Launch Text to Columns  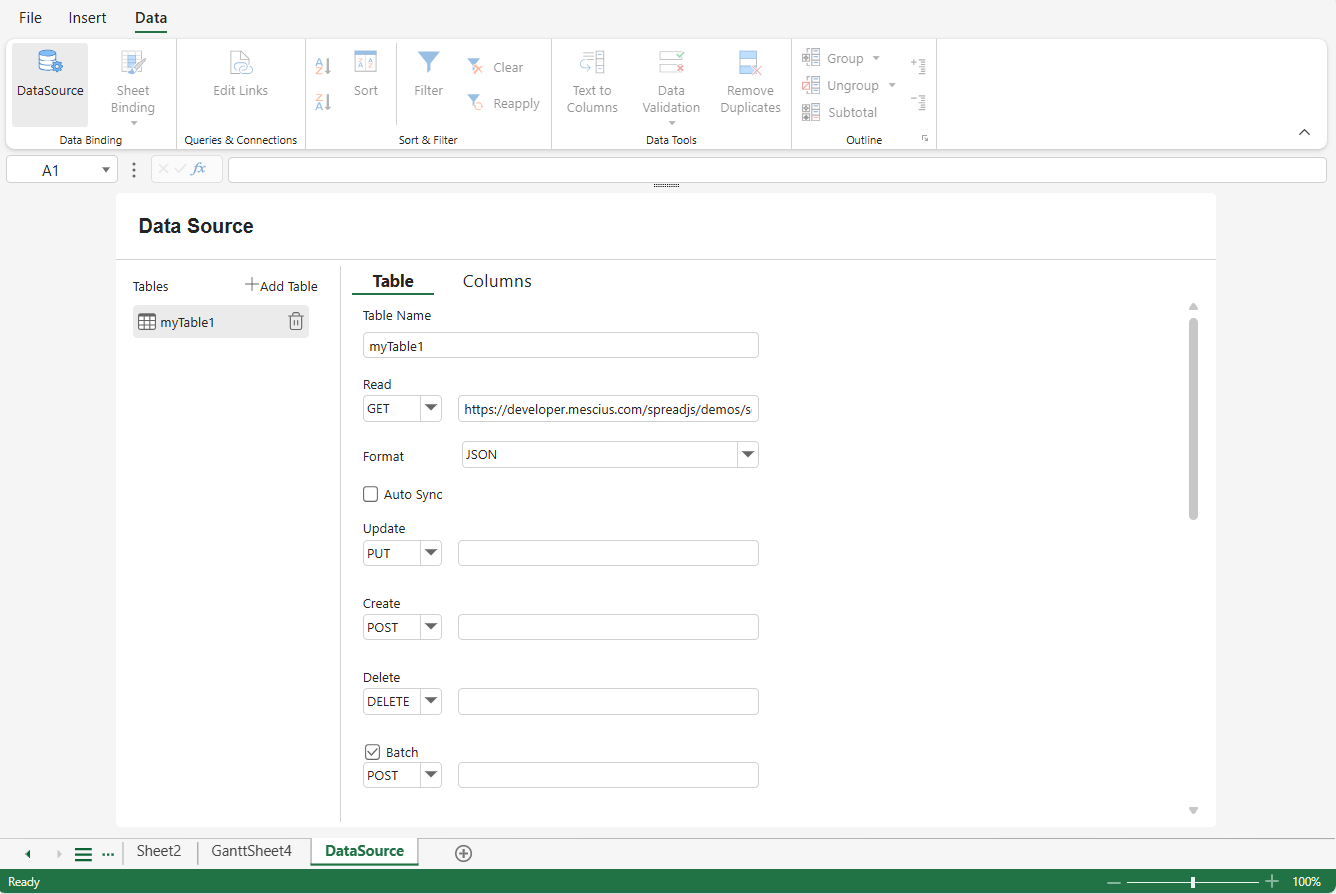pyautogui.click(x=592, y=82)
